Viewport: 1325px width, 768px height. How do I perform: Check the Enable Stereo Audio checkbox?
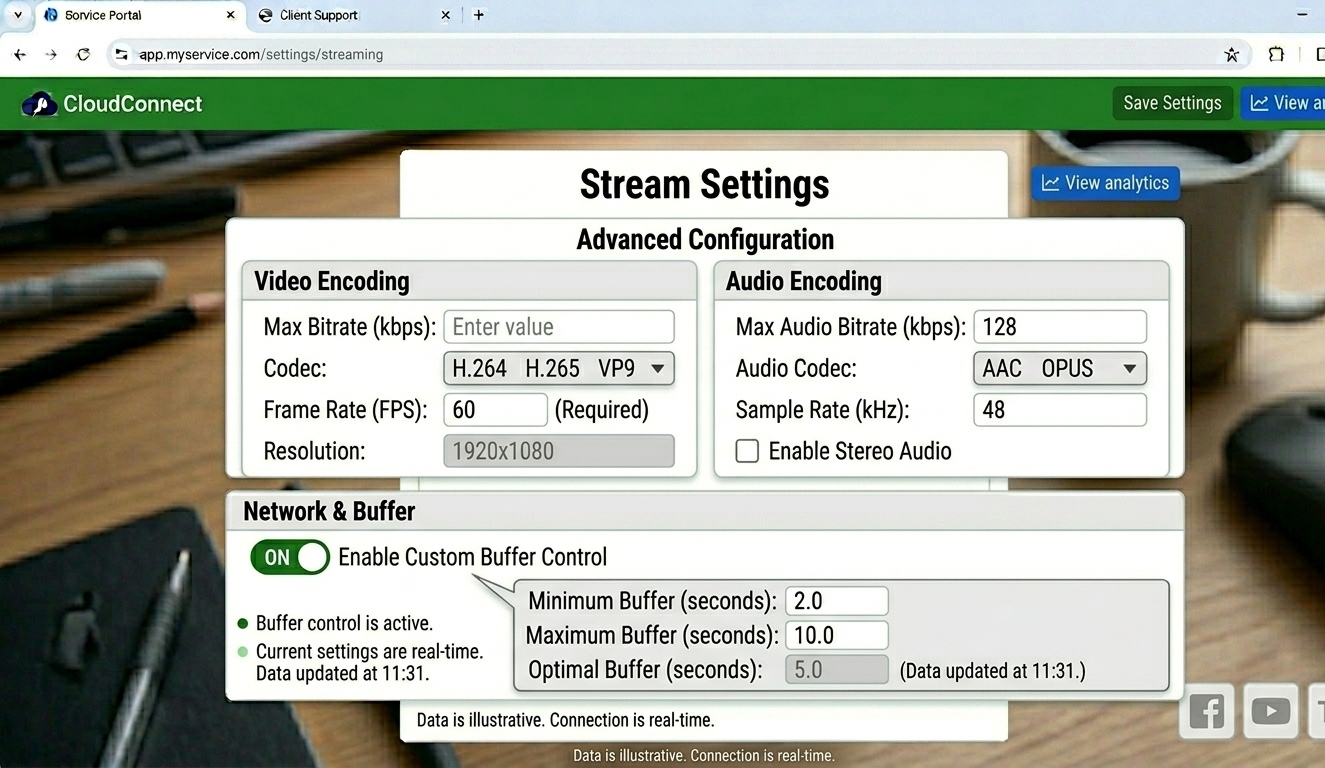point(747,451)
